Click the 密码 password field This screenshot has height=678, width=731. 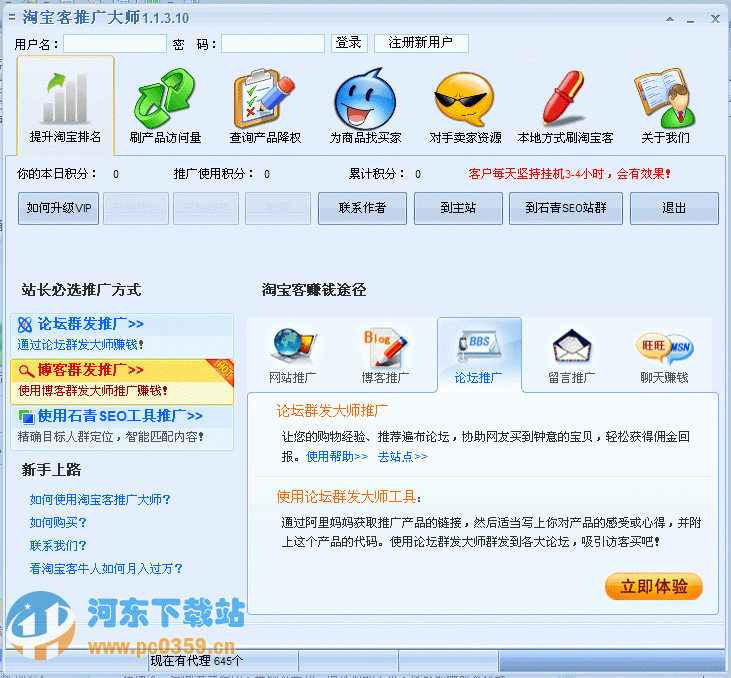[273, 43]
